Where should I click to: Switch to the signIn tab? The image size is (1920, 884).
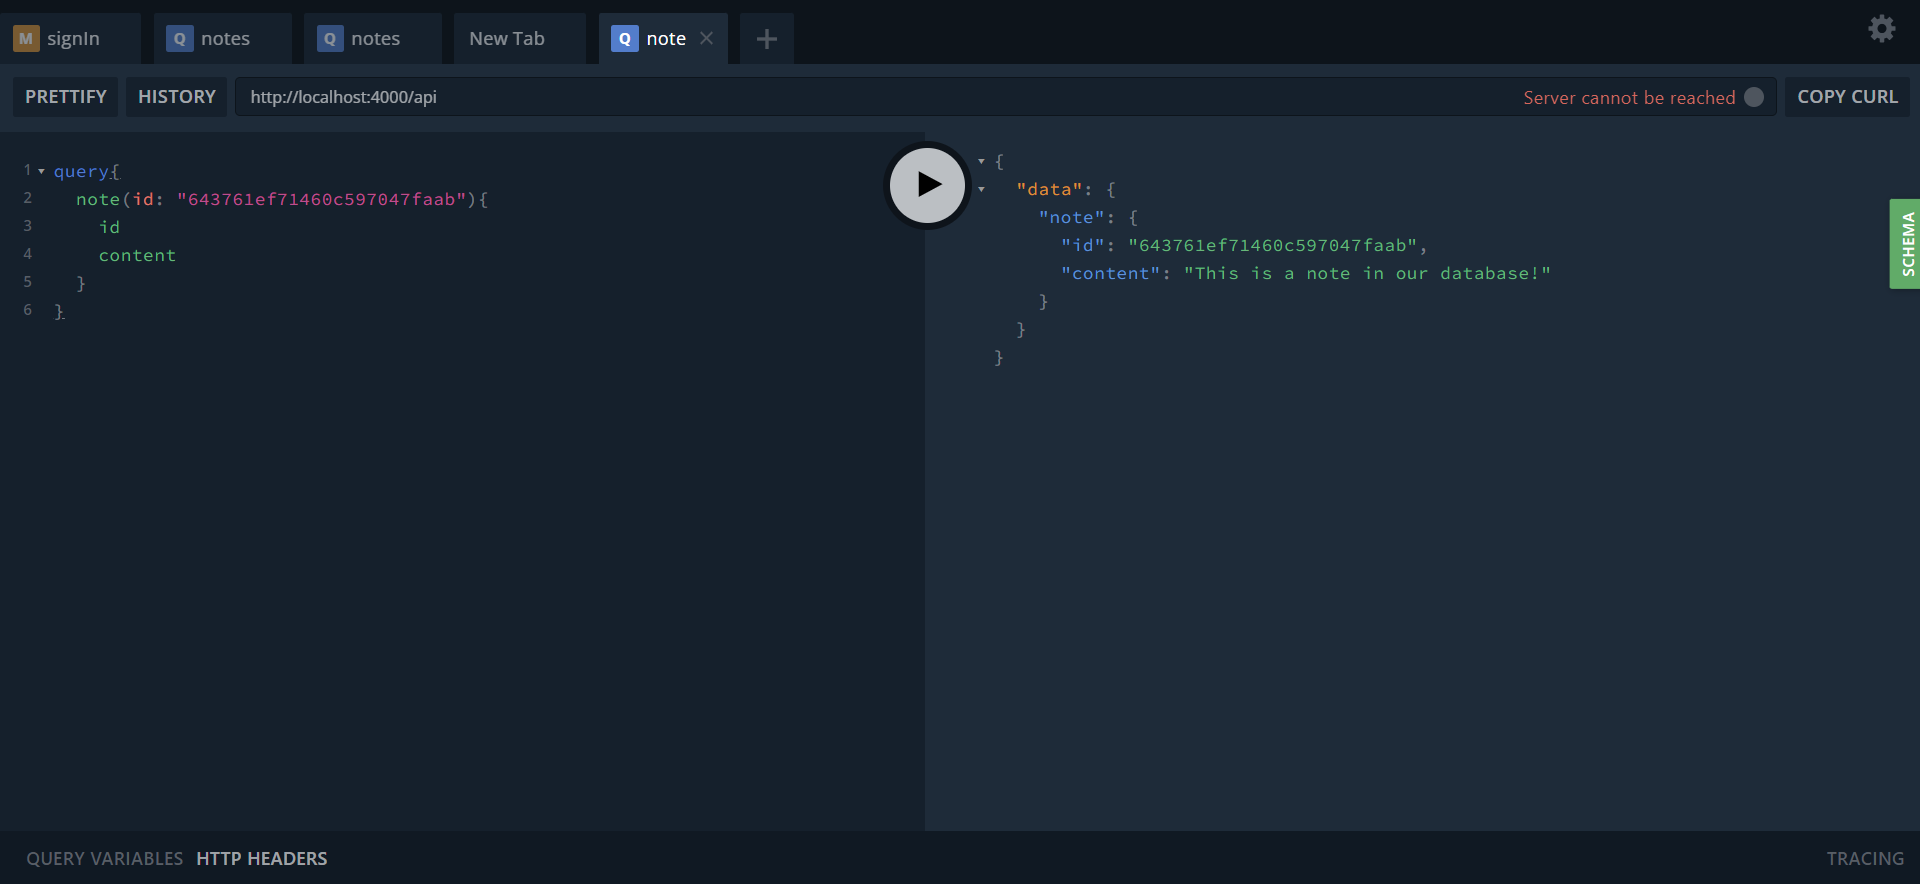[70, 39]
